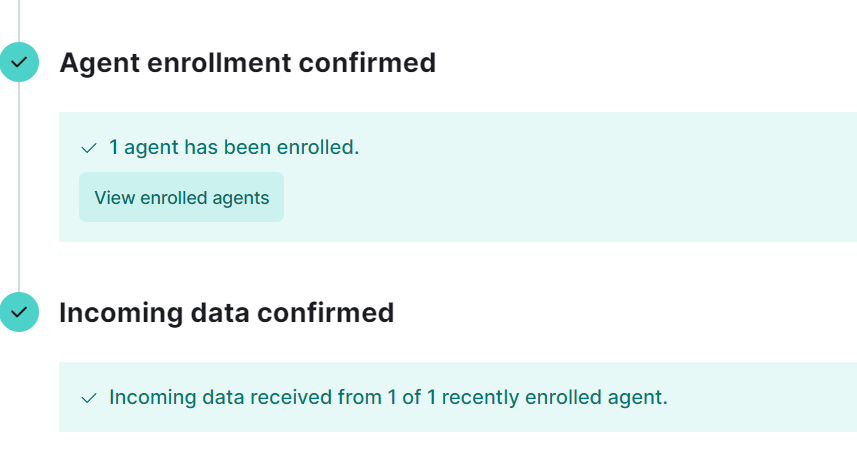Click the step connector line above Agent enrollment
The height and width of the screenshot is (471, 857).
[19, 21]
